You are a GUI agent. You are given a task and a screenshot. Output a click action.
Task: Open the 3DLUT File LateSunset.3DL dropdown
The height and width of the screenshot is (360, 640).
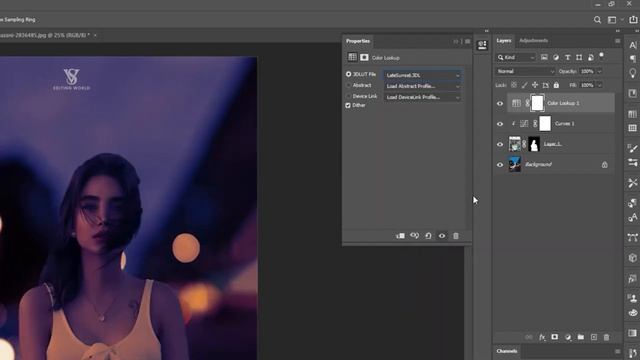point(422,75)
